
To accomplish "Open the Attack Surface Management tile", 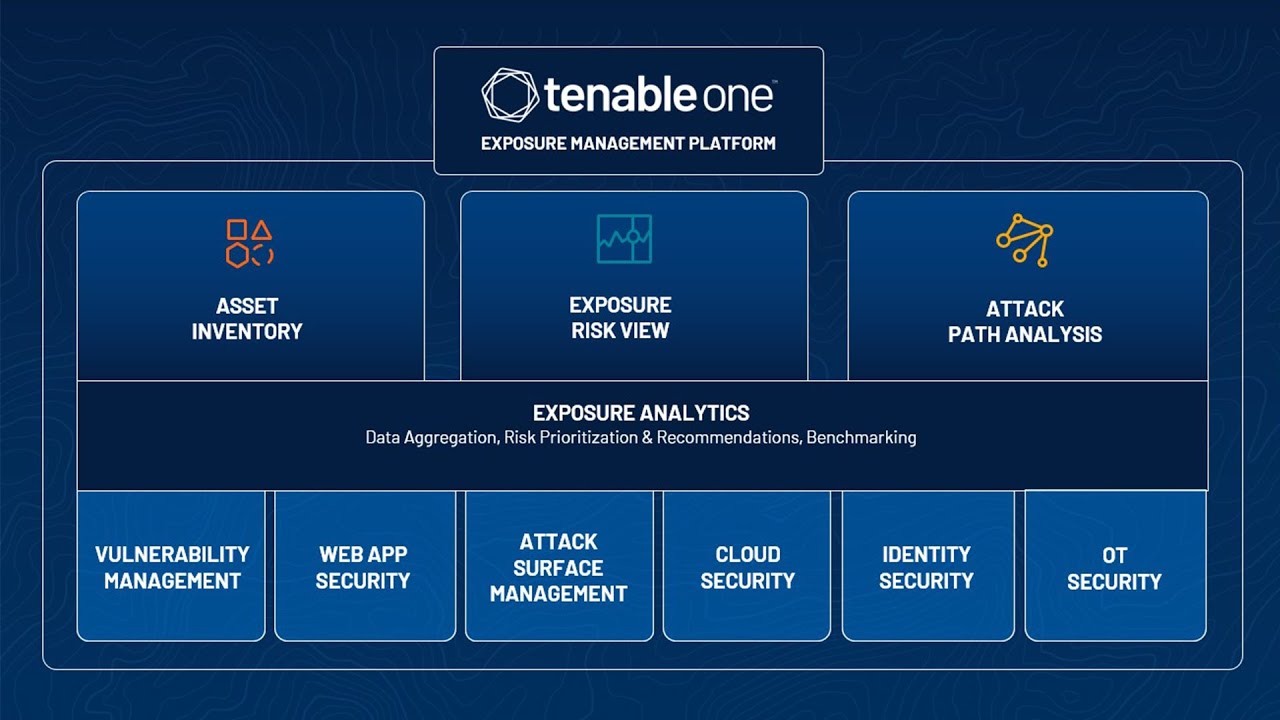I will coord(559,566).
